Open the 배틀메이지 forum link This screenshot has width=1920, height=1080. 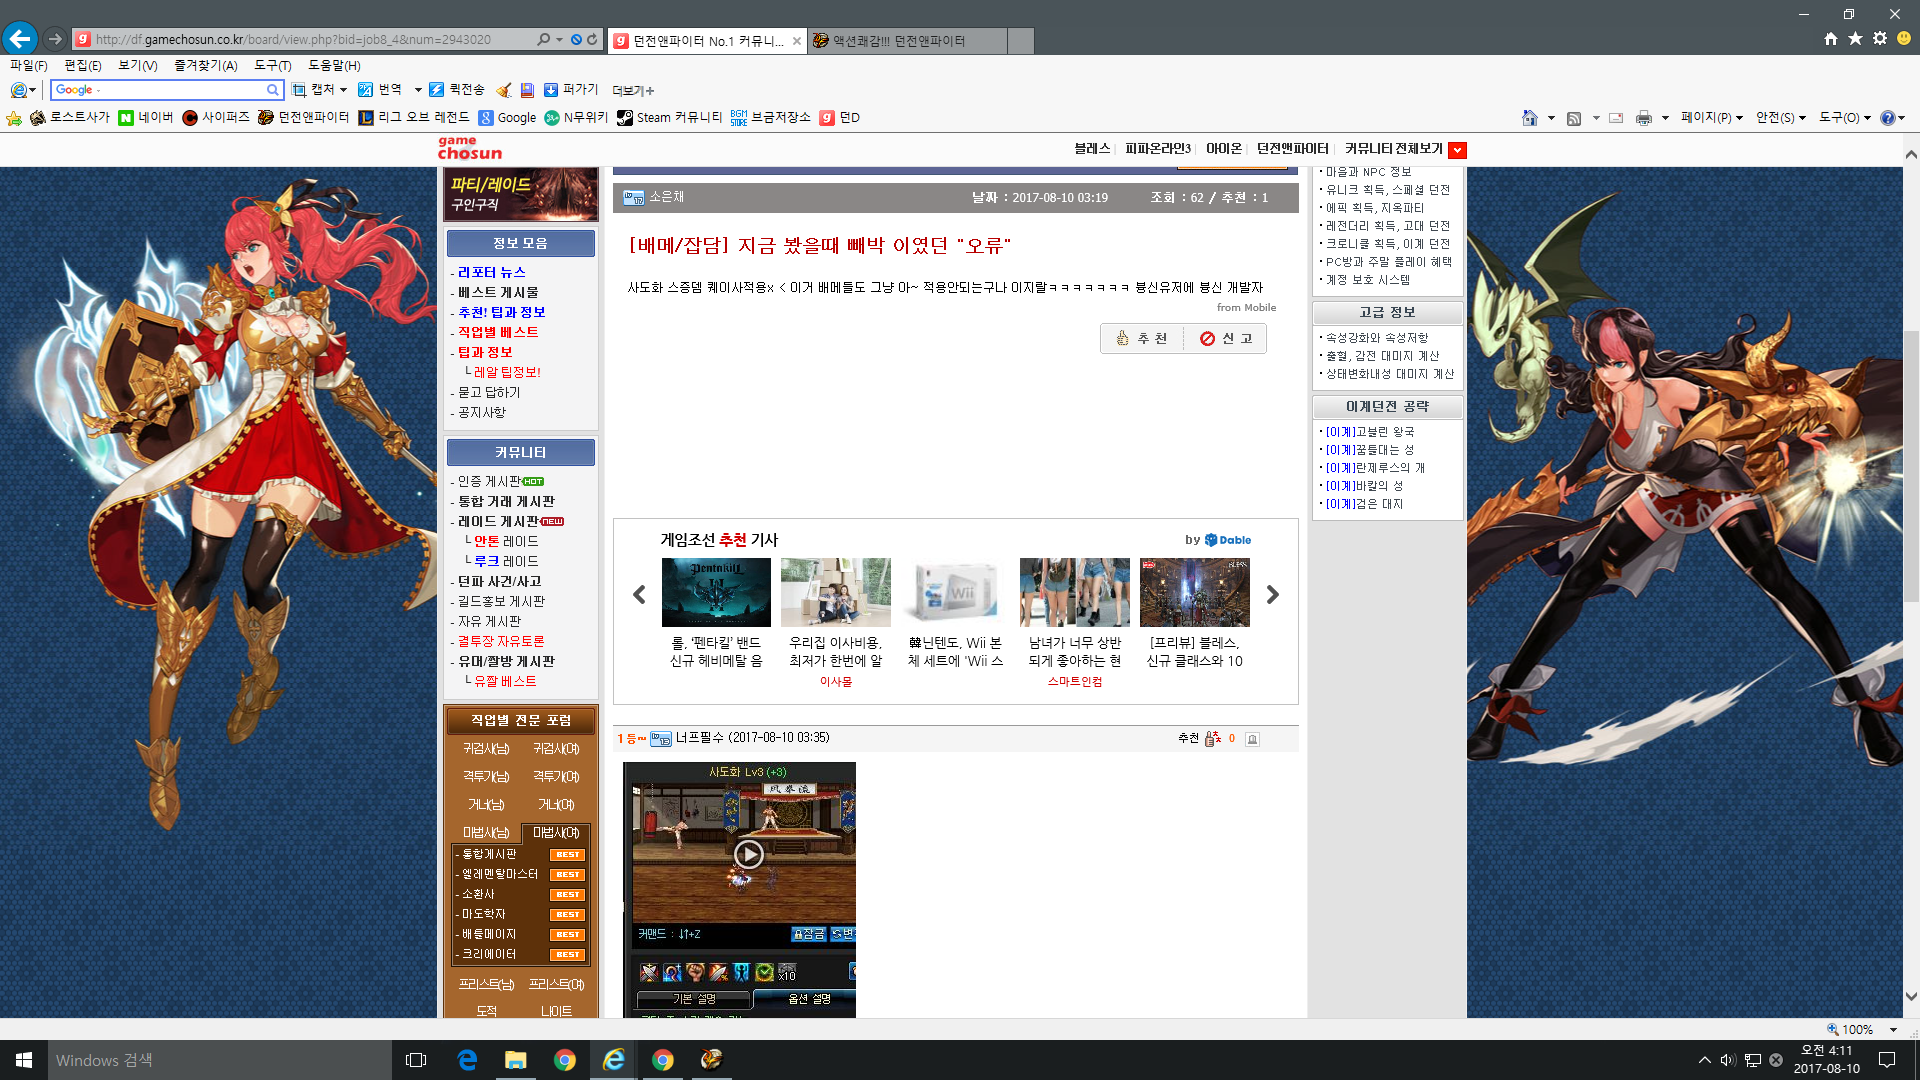pyautogui.click(x=489, y=934)
